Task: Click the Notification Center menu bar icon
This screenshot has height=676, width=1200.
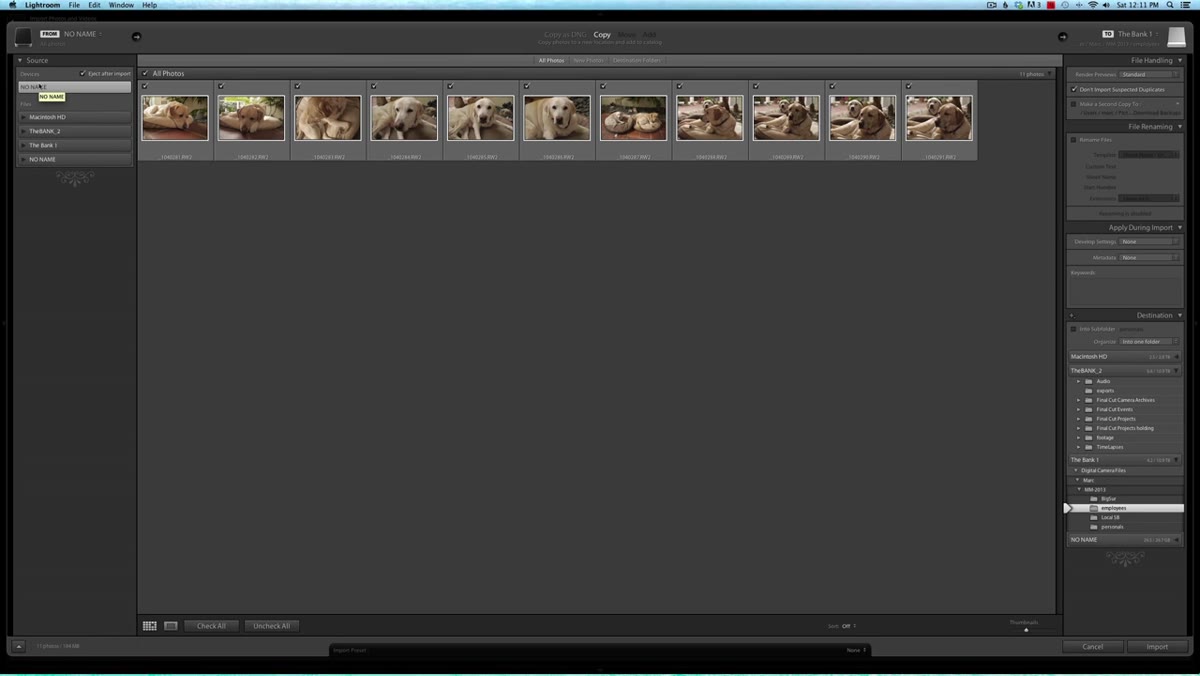Action: [x=1186, y=5]
